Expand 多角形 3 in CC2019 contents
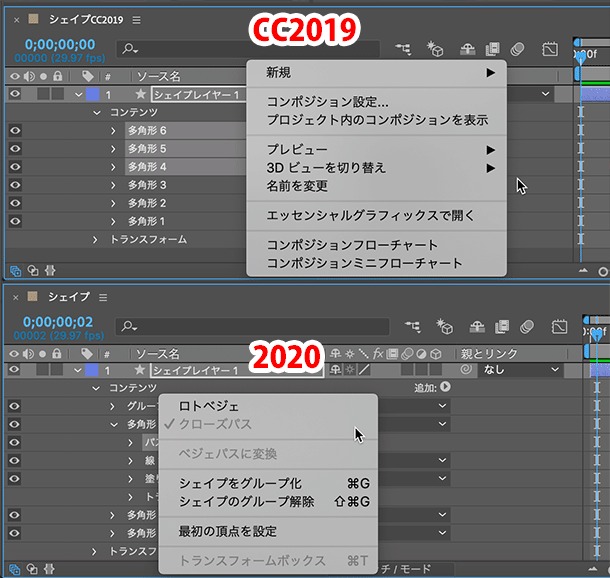 (x=113, y=185)
